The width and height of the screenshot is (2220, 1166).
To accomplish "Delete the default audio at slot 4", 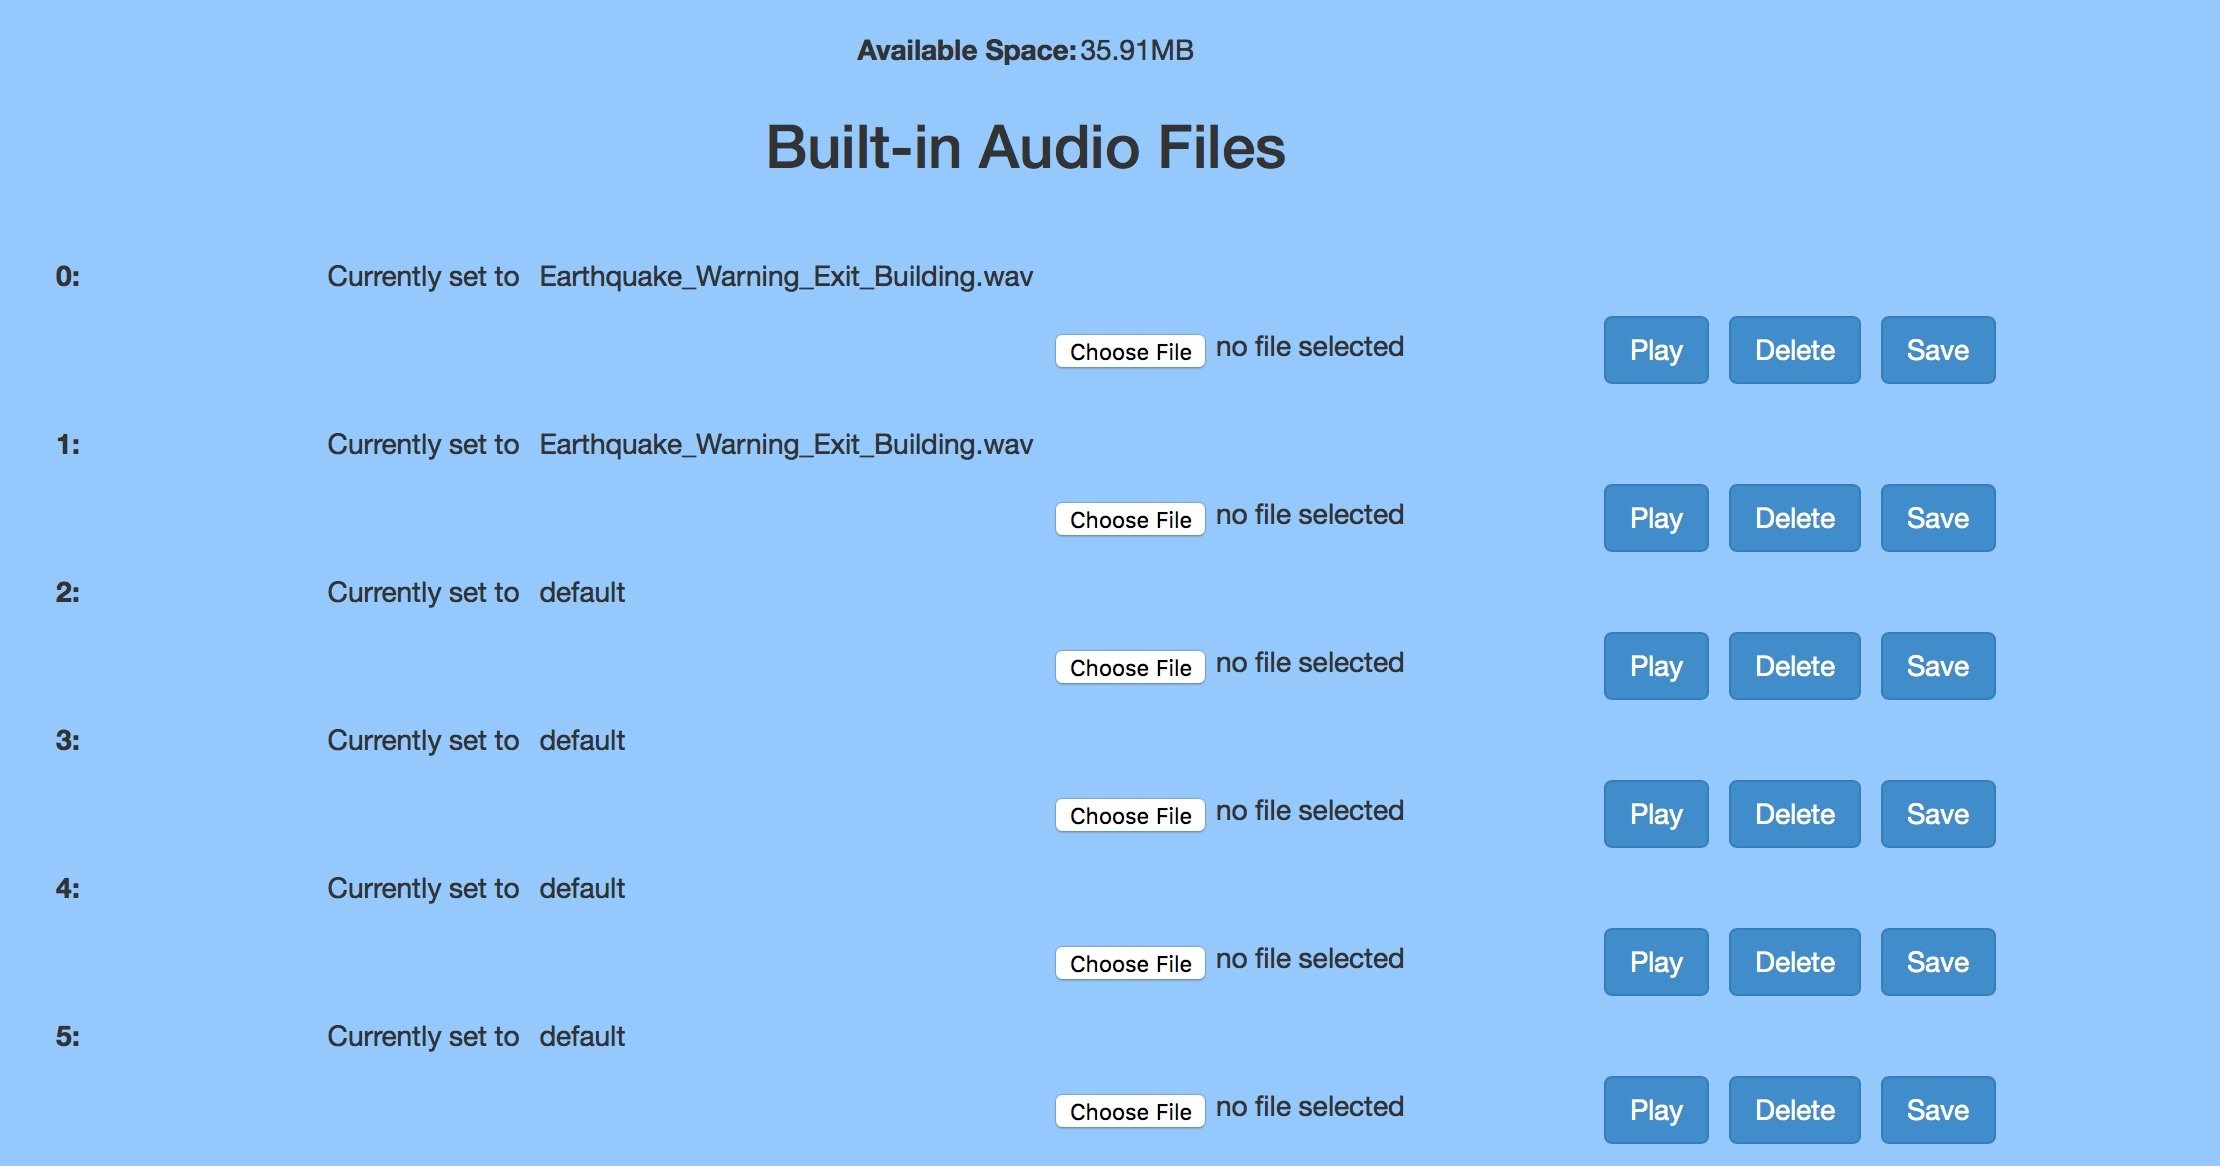I will (1794, 960).
